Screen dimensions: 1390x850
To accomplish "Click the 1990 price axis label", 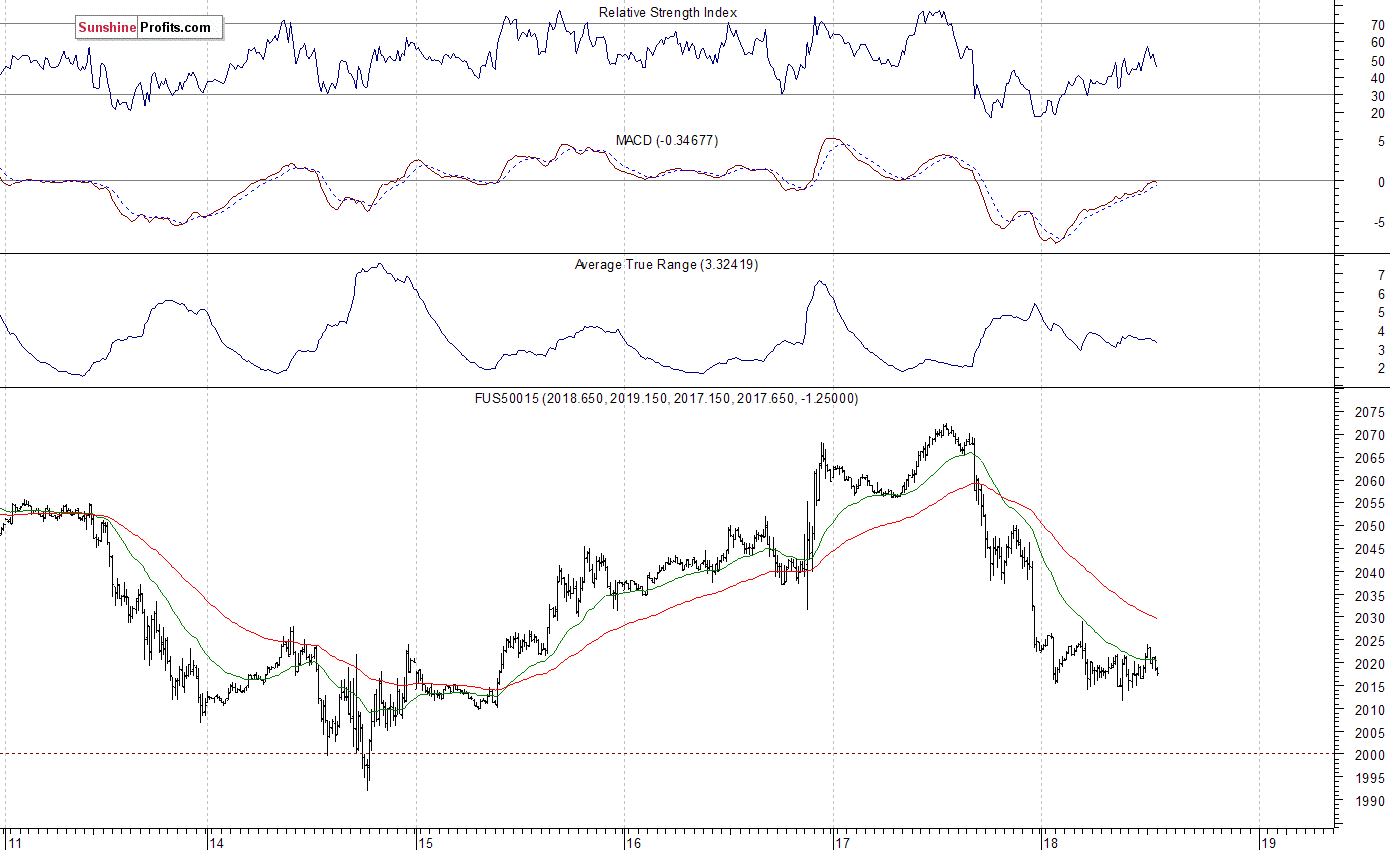I will coord(1372,802).
